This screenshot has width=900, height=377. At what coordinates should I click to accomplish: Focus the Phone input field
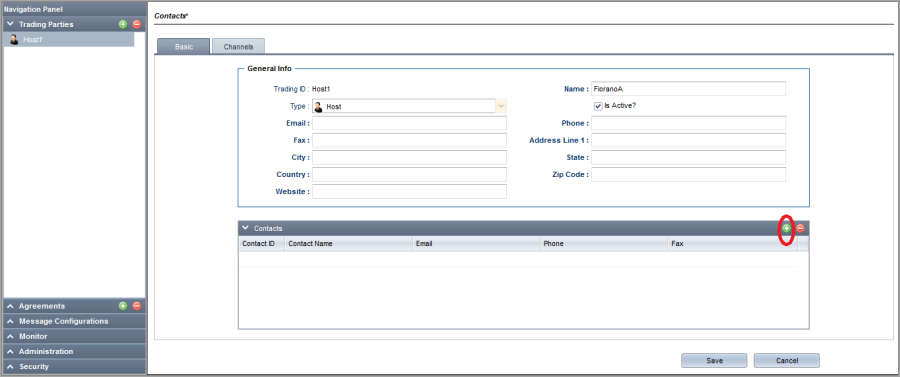pos(688,123)
